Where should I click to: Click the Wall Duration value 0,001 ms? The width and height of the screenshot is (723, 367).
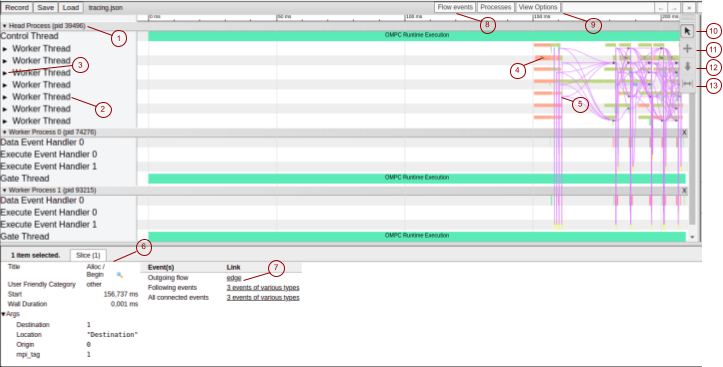point(124,304)
